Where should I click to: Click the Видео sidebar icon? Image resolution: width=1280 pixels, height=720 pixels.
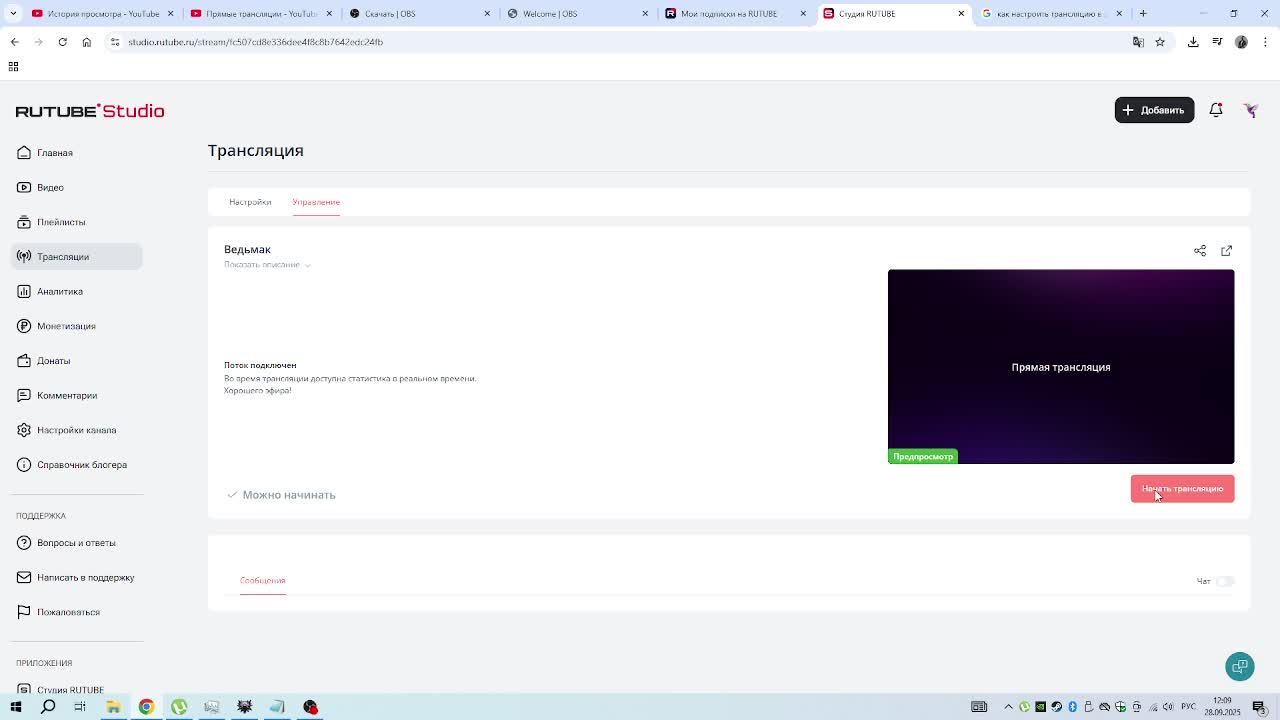(24, 187)
